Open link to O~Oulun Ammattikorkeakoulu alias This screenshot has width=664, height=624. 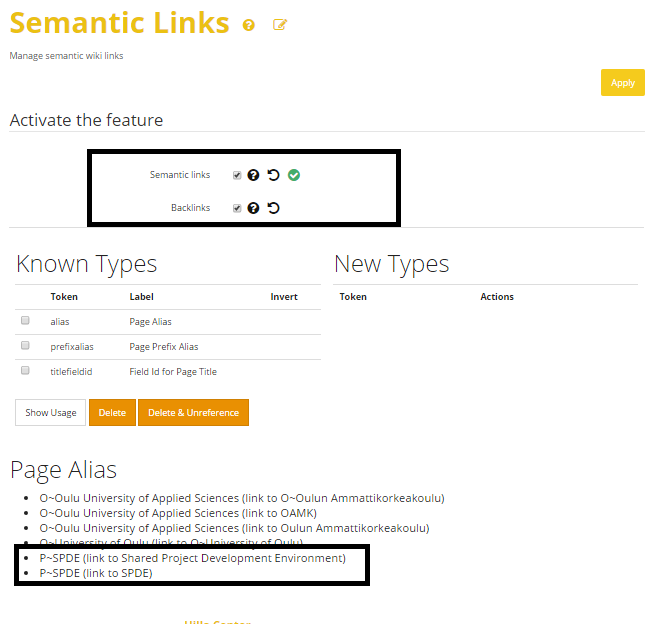tap(242, 498)
